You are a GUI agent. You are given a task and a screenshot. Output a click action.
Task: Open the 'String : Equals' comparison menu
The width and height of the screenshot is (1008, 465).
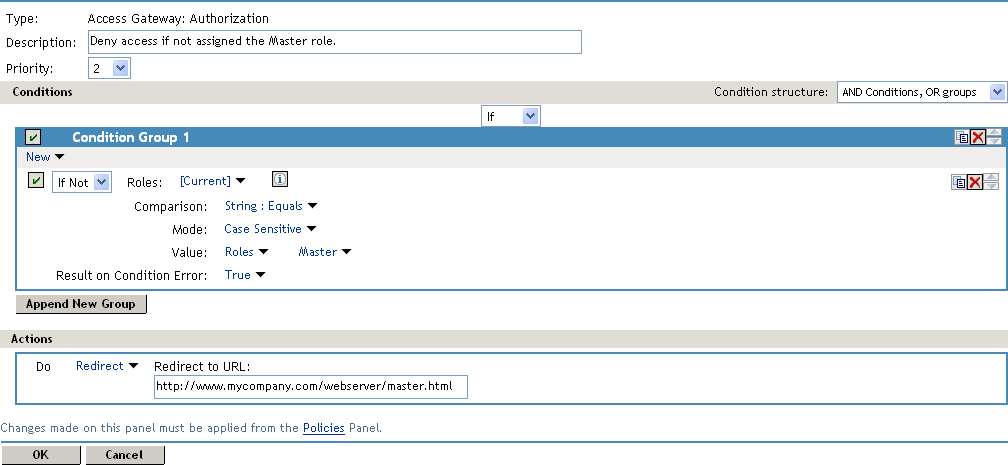(x=270, y=206)
